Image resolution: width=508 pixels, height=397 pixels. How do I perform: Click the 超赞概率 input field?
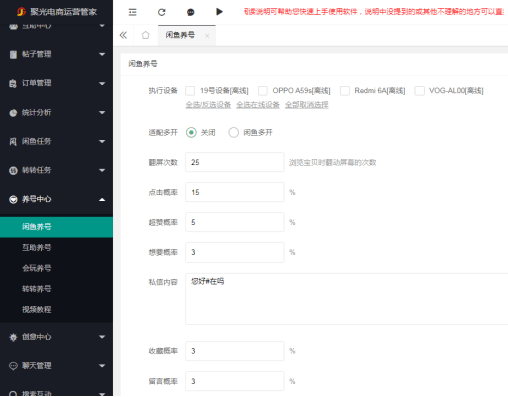coord(235,222)
